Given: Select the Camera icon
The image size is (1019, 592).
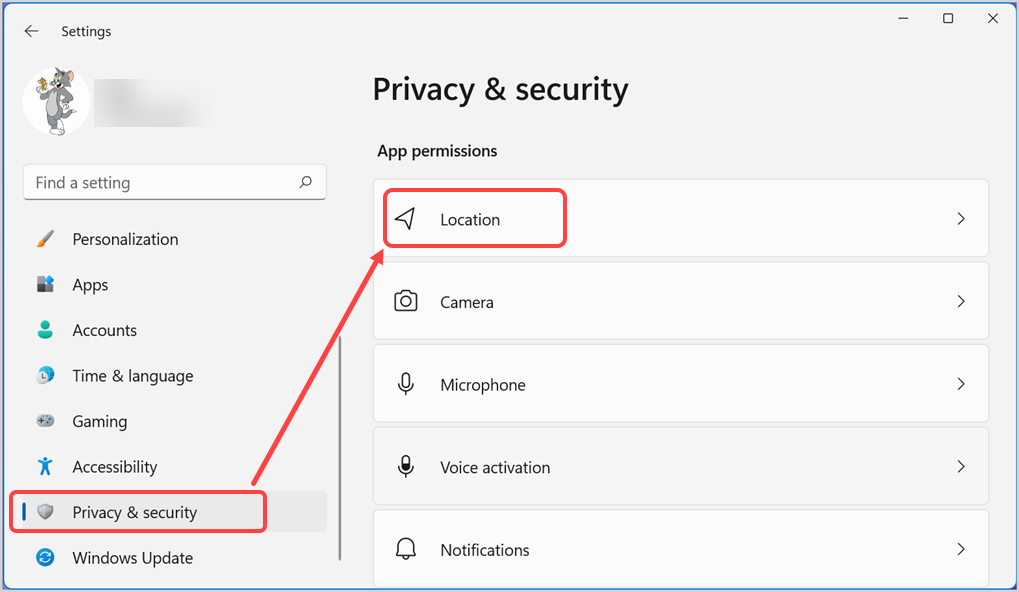Looking at the screenshot, I should (x=407, y=301).
